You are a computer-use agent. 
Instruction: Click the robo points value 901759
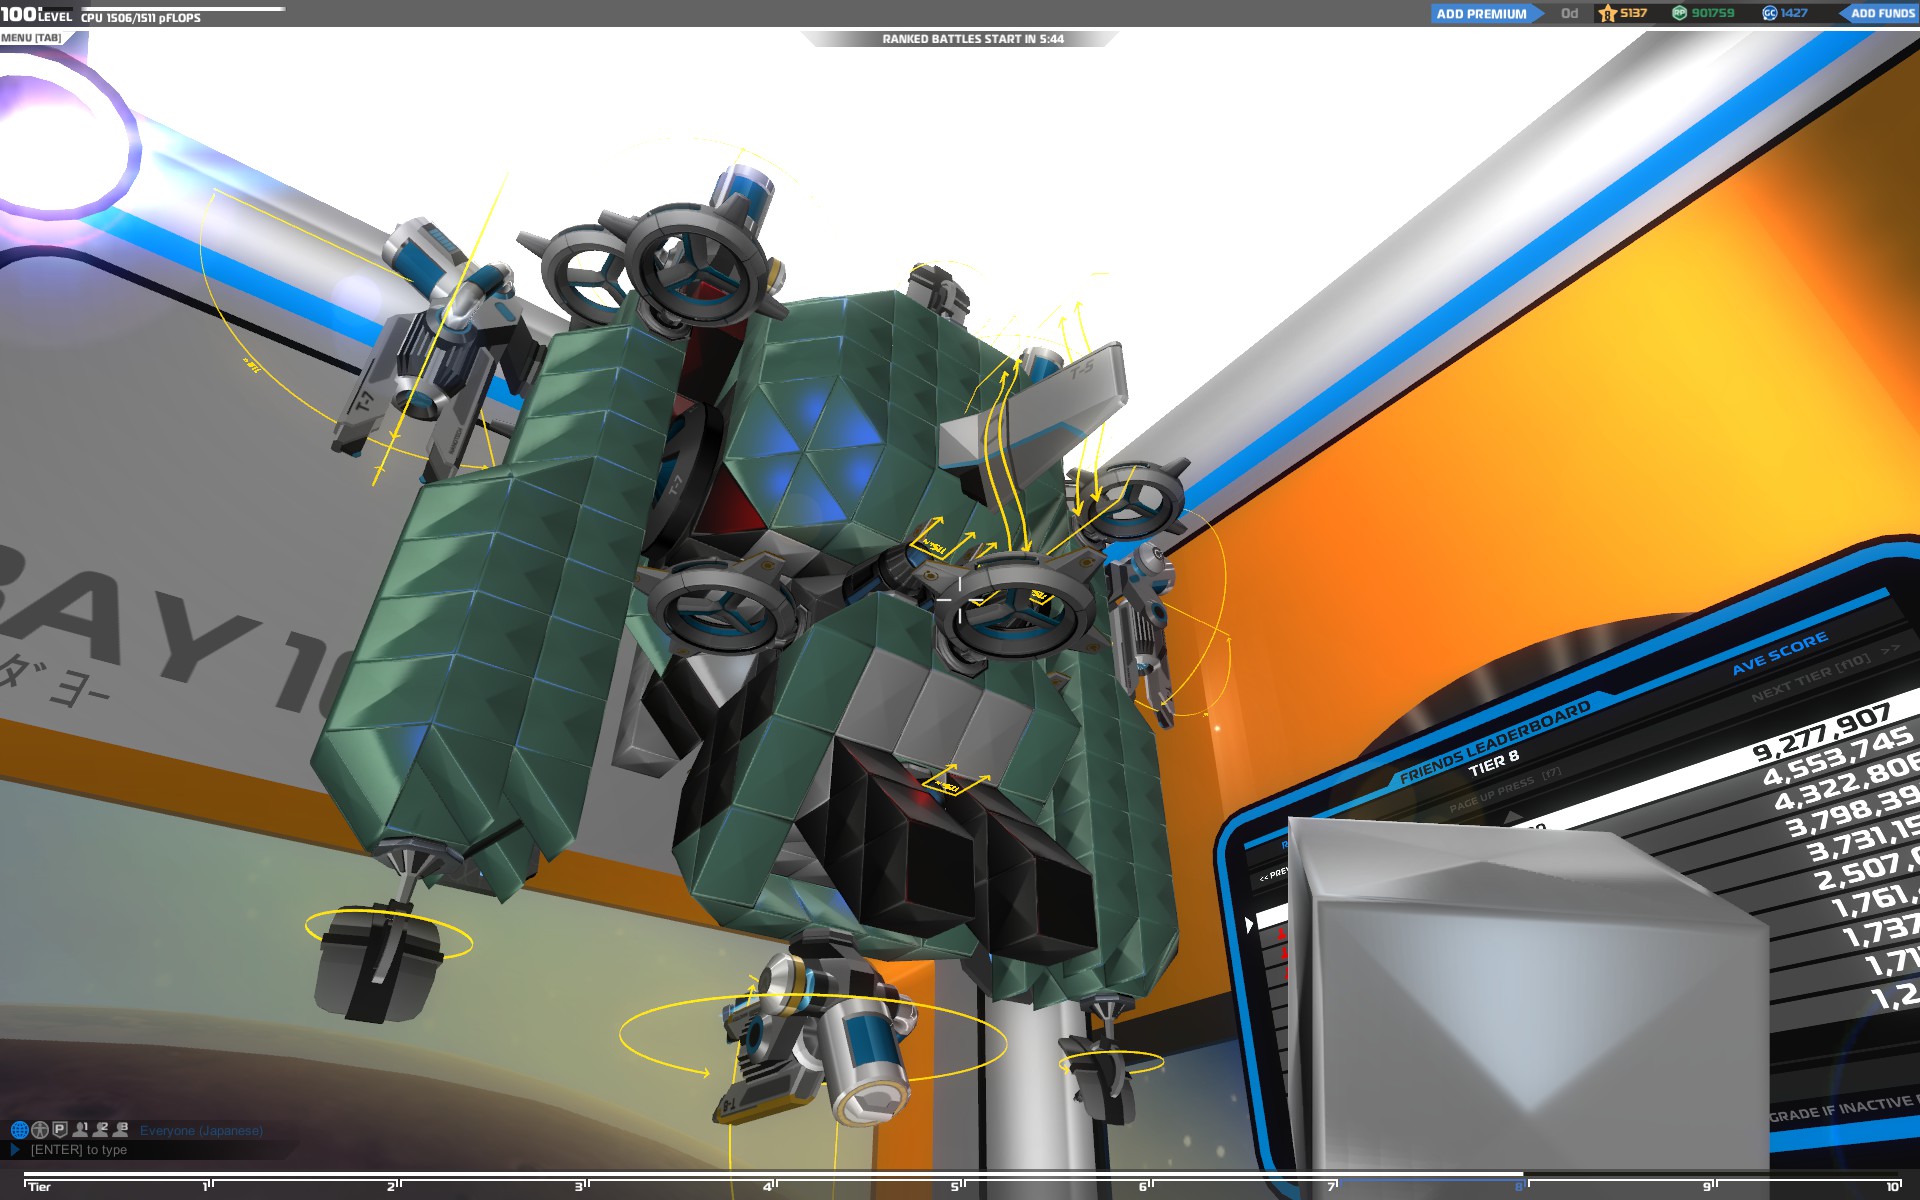[x=1713, y=13]
